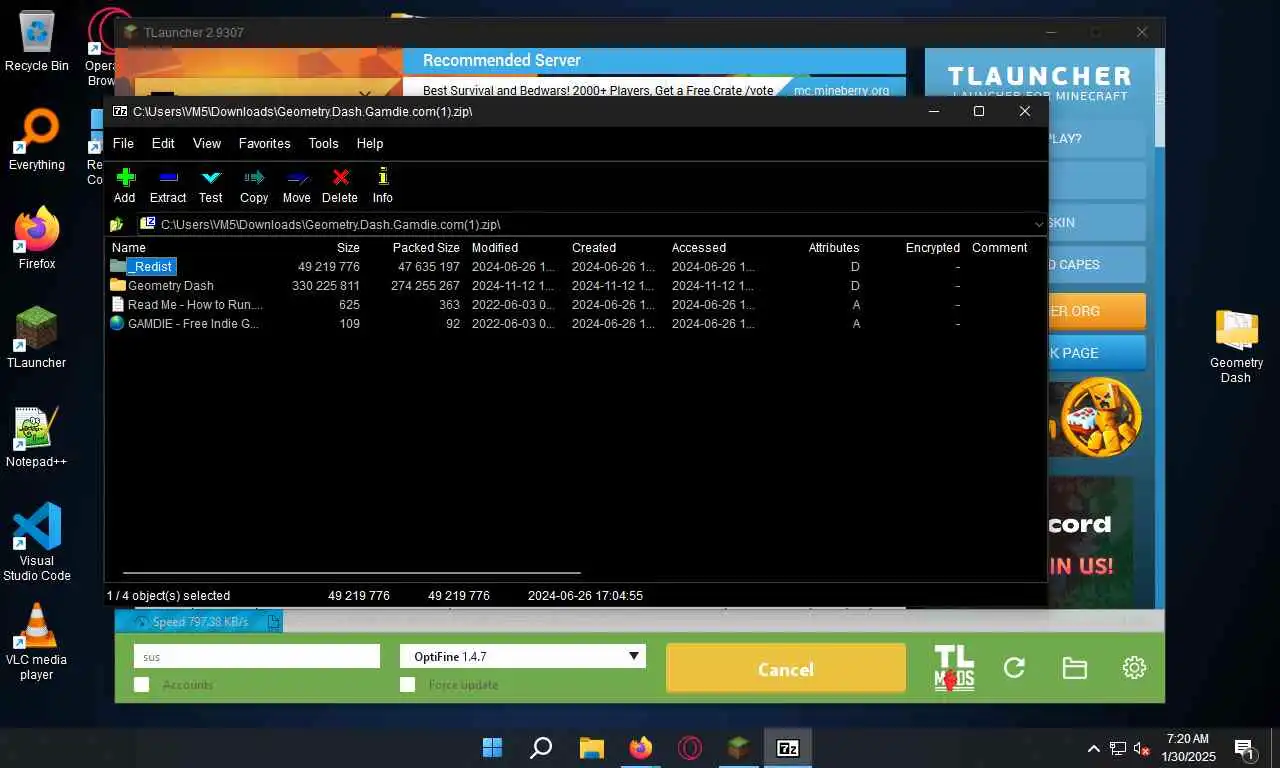Sort by Accessed column header
The image size is (1280, 768).
click(x=699, y=248)
